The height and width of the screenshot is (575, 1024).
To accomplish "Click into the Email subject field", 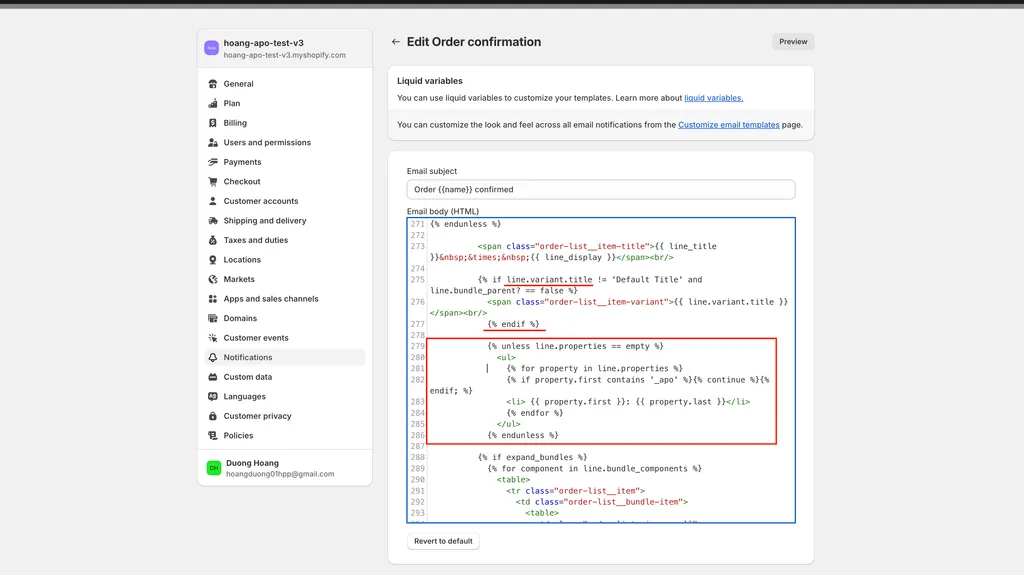I will 600,189.
